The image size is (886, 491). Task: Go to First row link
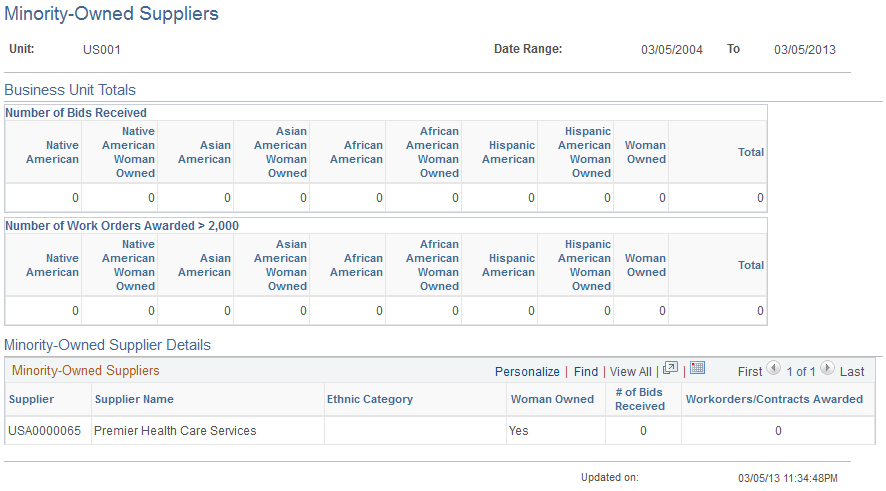point(750,372)
